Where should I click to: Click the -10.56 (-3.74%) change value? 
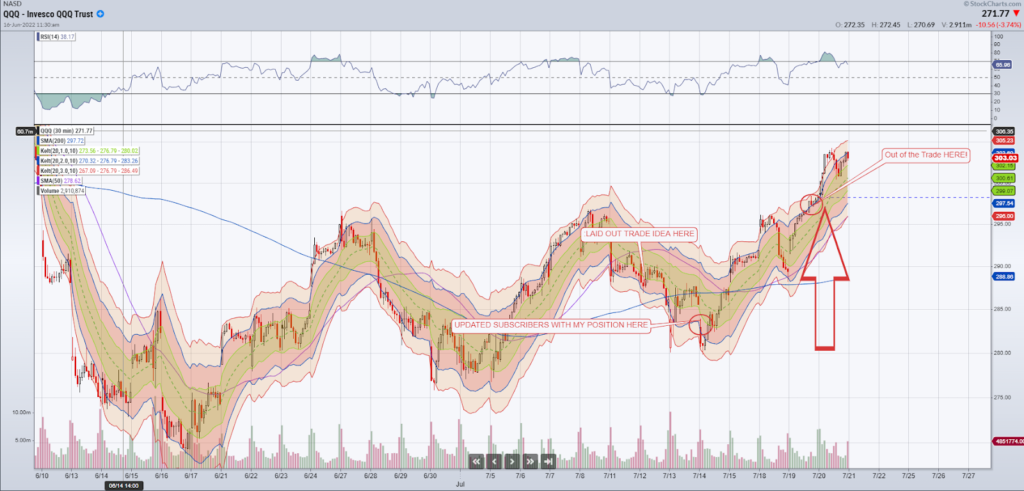[x=997, y=25]
